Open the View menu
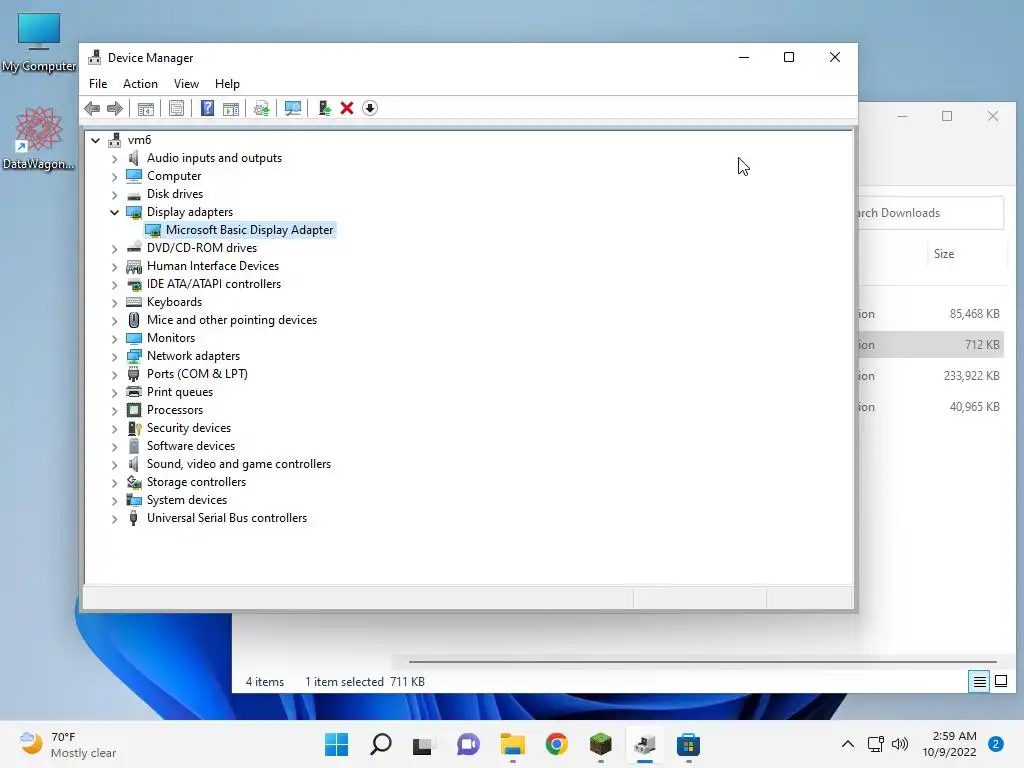Screen dimensions: 1024x768 click(x=186, y=84)
